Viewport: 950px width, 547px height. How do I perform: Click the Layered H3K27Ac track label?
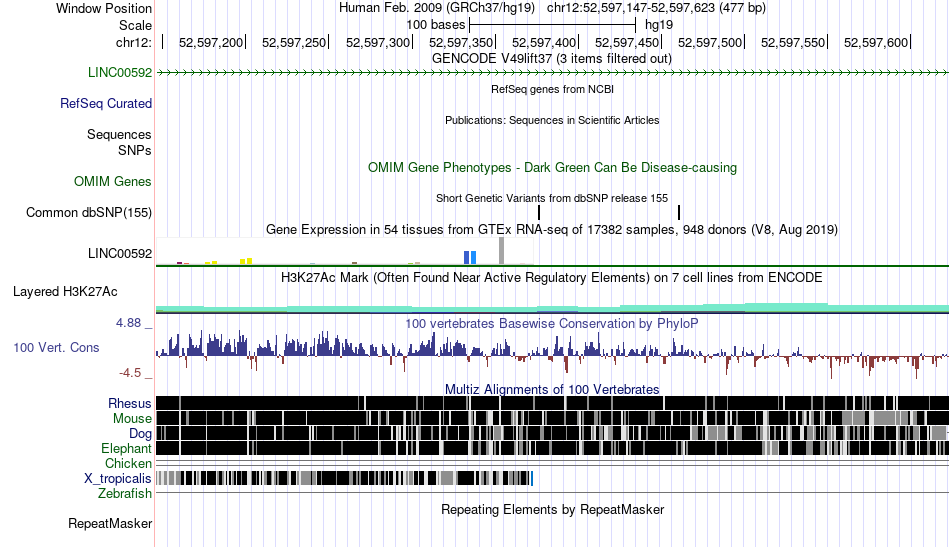[x=65, y=292]
